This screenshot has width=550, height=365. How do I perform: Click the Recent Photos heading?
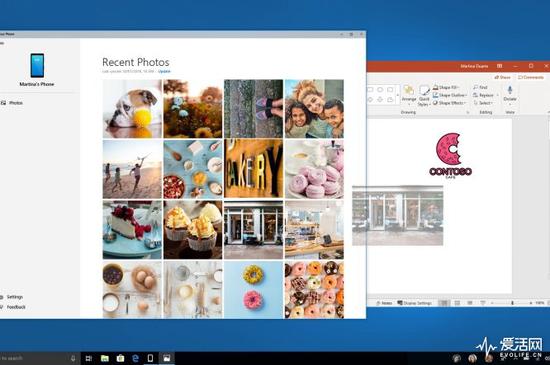136,62
